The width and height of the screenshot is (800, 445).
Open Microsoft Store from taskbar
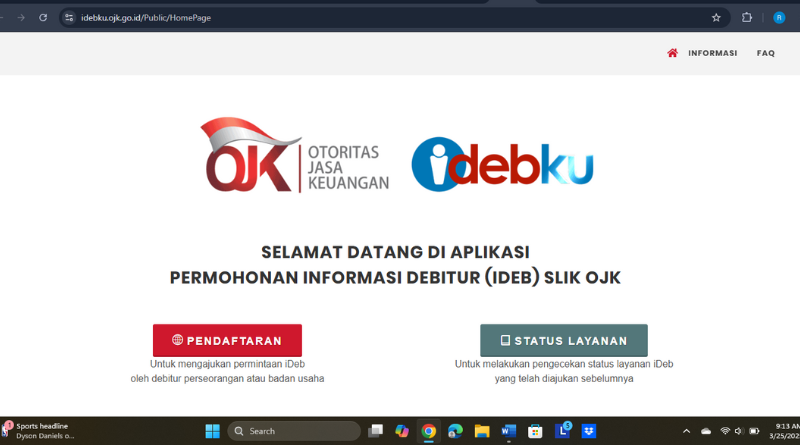pos(535,431)
